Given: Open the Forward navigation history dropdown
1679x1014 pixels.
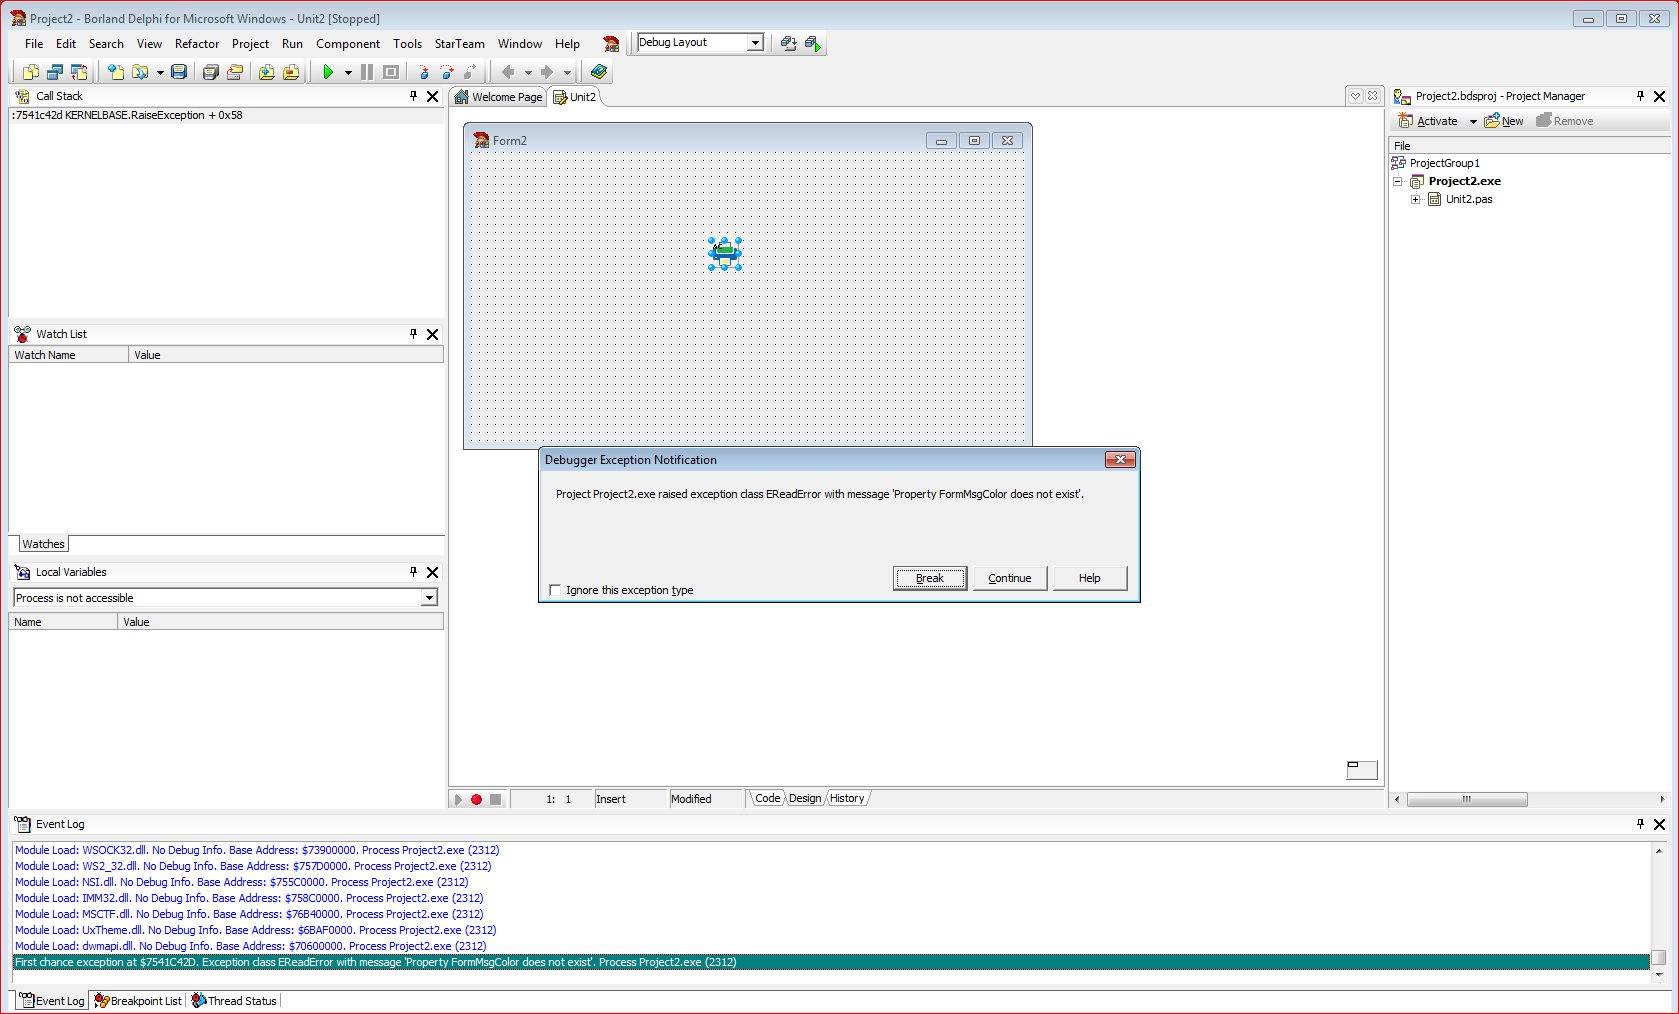Looking at the screenshot, I should (567, 72).
